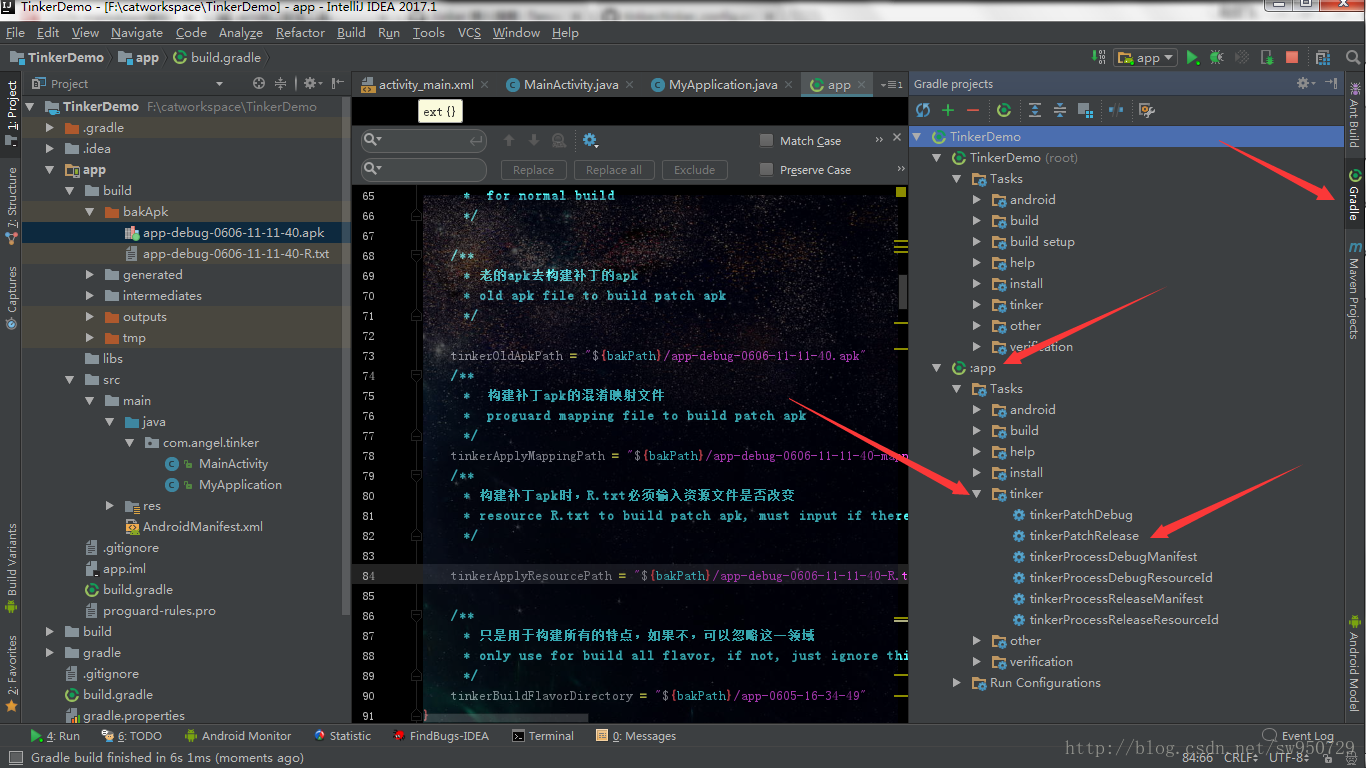Open the VCS menu

[469, 32]
